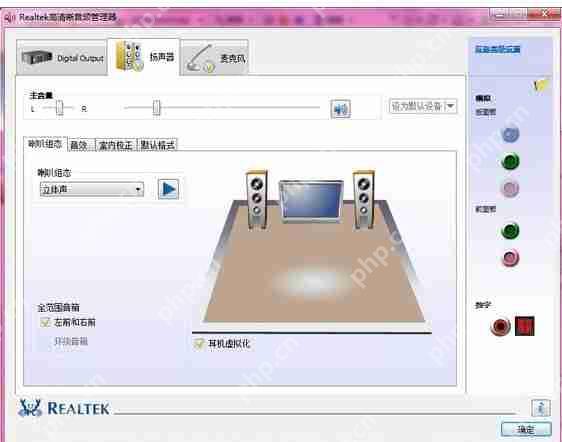Toggle the 环绕音箱 checkbox

pos(45,342)
